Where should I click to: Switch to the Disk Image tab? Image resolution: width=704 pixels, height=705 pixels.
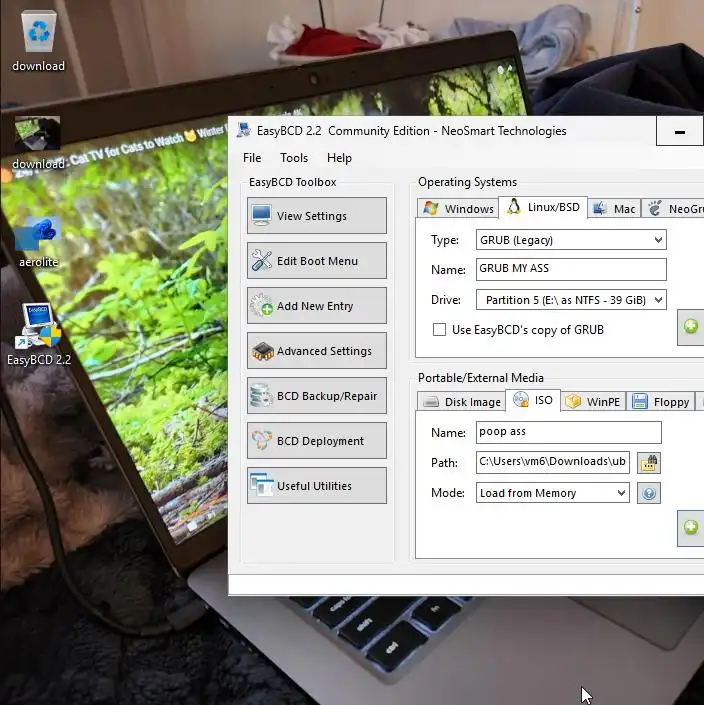click(x=461, y=401)
